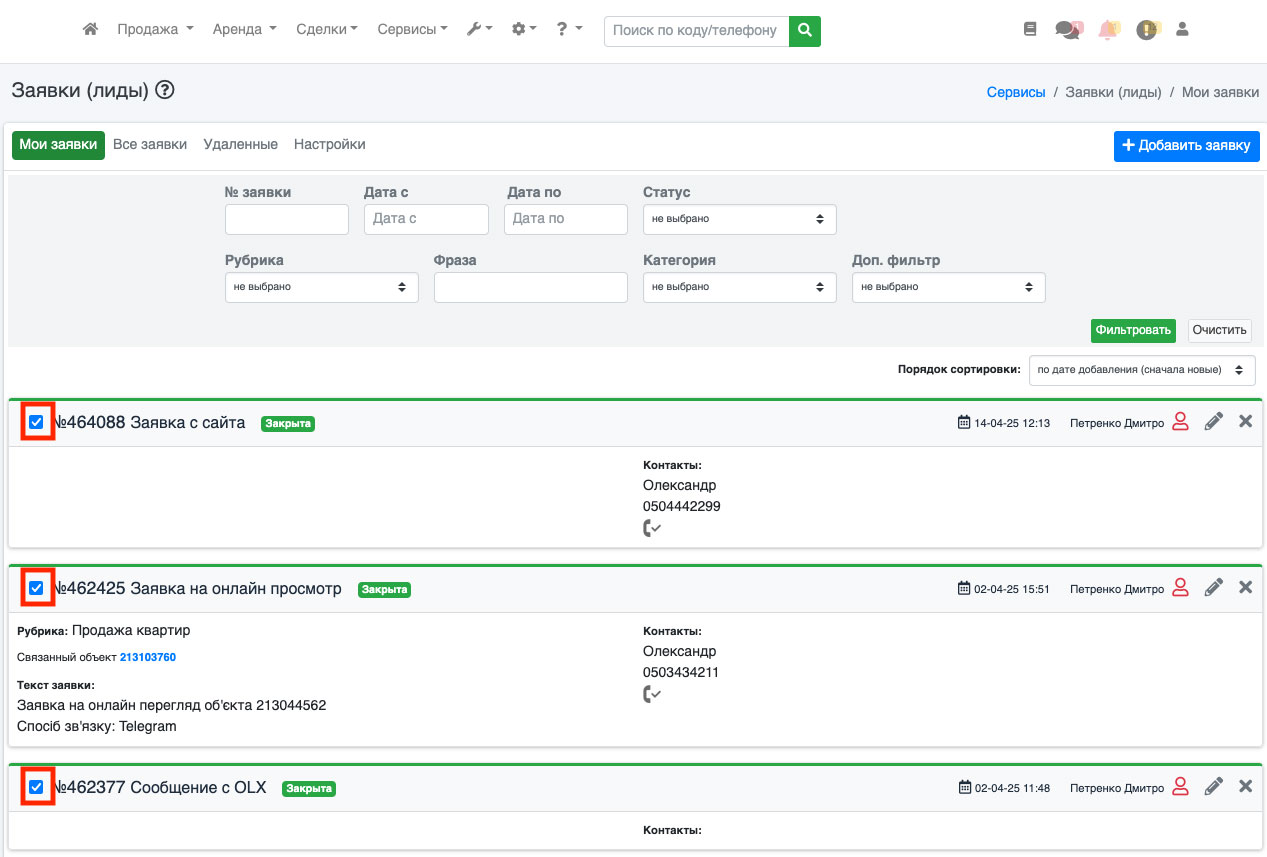Open the Порядок сортировки dropdown

pyautogui.click(x=1141, y=370)
